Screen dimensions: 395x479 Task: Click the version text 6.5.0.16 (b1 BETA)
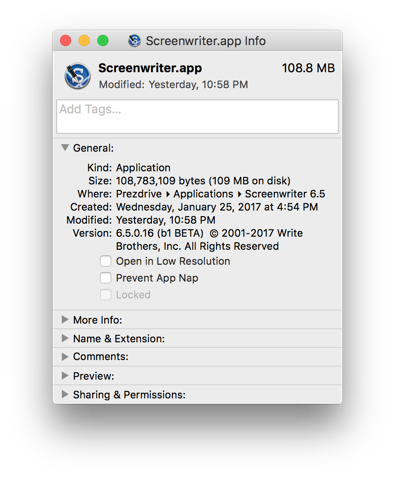160,233
